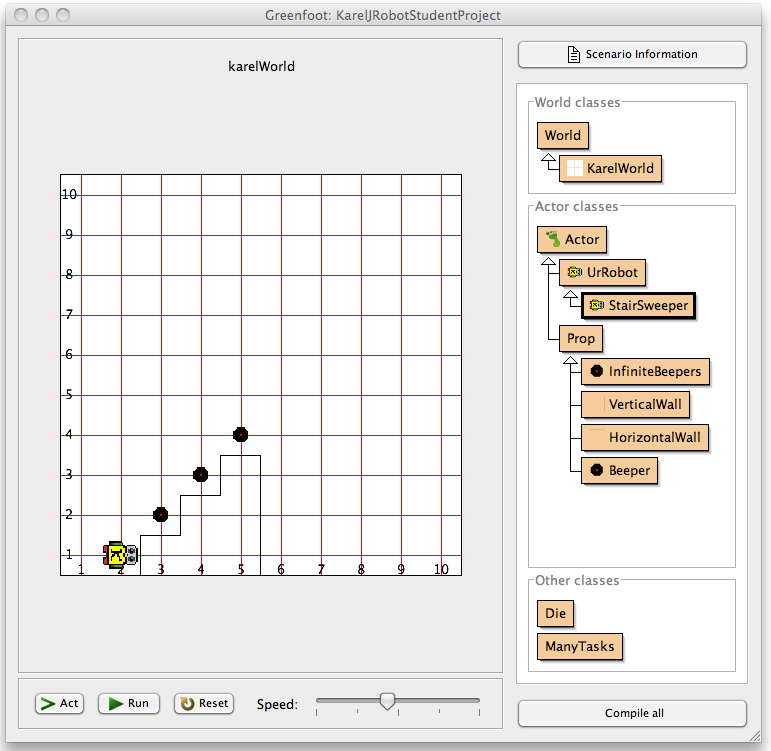Click the Speed slider handle
The image size is (771, 751).
pos(387,701)
